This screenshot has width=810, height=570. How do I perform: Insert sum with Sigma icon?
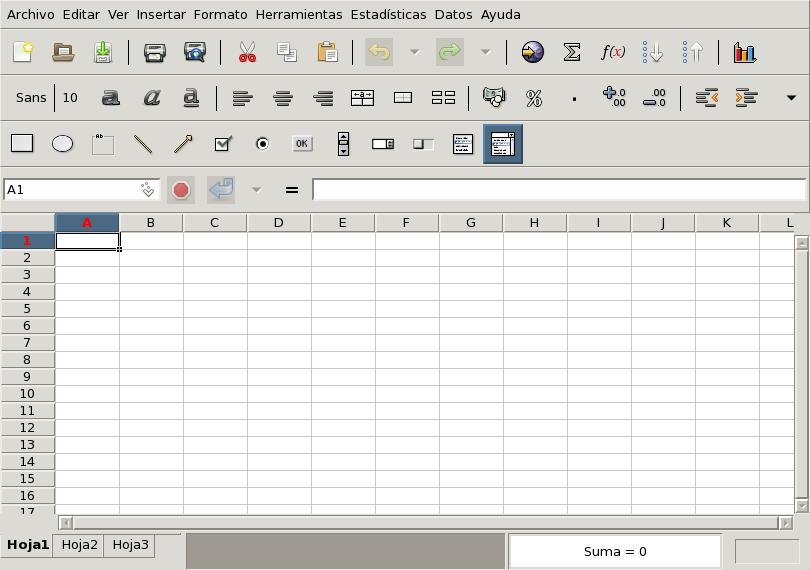point(572,52)
